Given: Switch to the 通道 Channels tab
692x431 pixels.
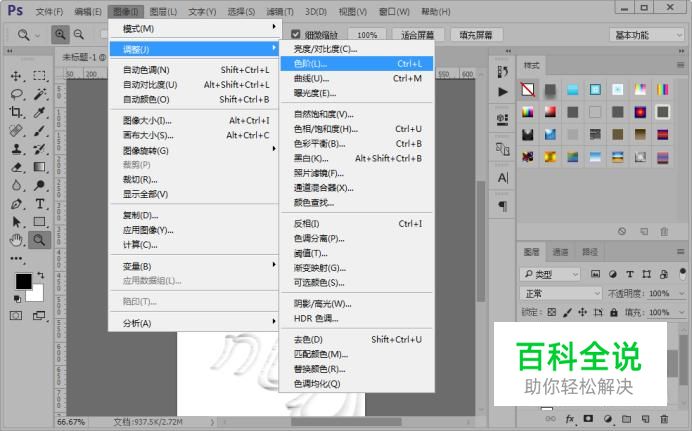Looking at the screenshot, I should (560, 252).
